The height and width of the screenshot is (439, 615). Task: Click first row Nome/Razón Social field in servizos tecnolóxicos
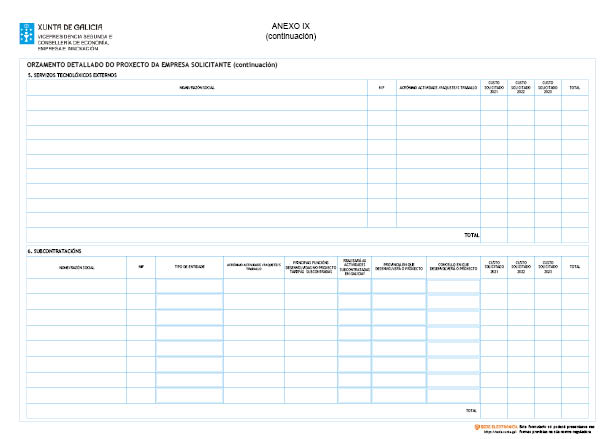(196, 102)
